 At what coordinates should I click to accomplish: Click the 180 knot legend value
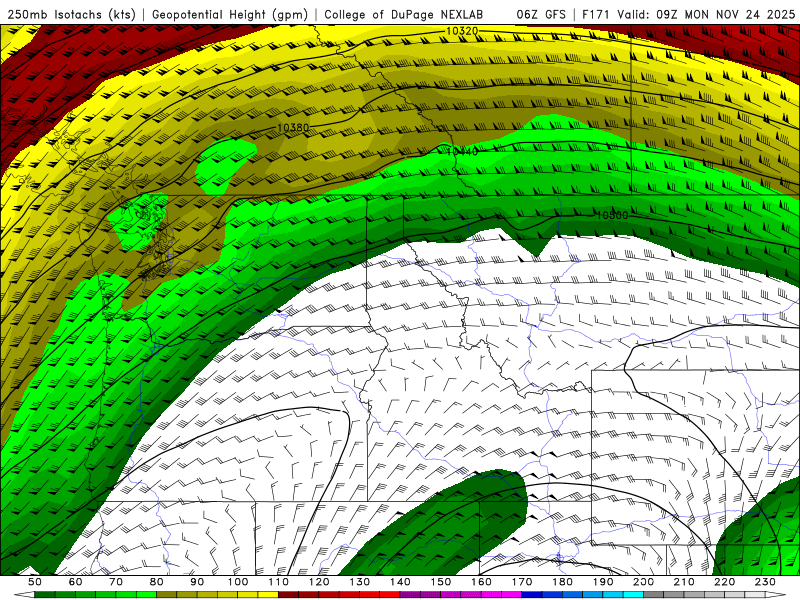562,582
